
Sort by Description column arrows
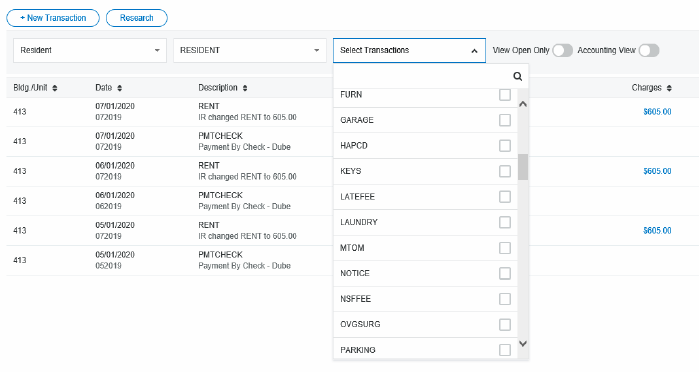245,88
